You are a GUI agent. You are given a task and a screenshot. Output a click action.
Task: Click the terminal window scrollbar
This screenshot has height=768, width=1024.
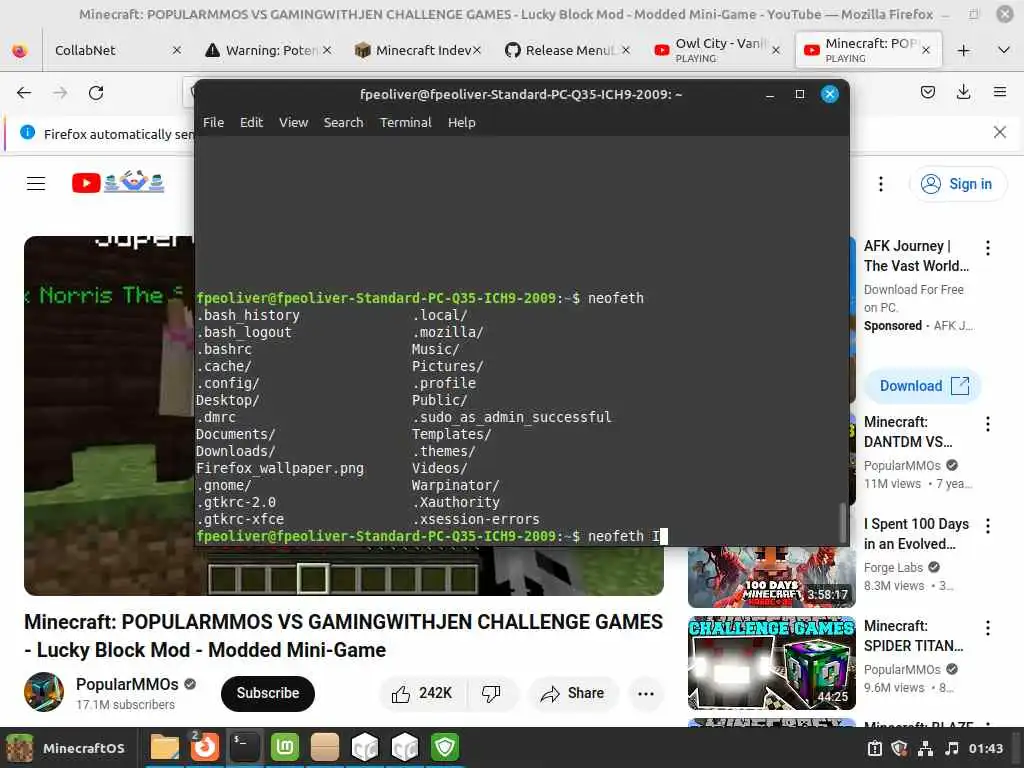click(x=842, y=521)
